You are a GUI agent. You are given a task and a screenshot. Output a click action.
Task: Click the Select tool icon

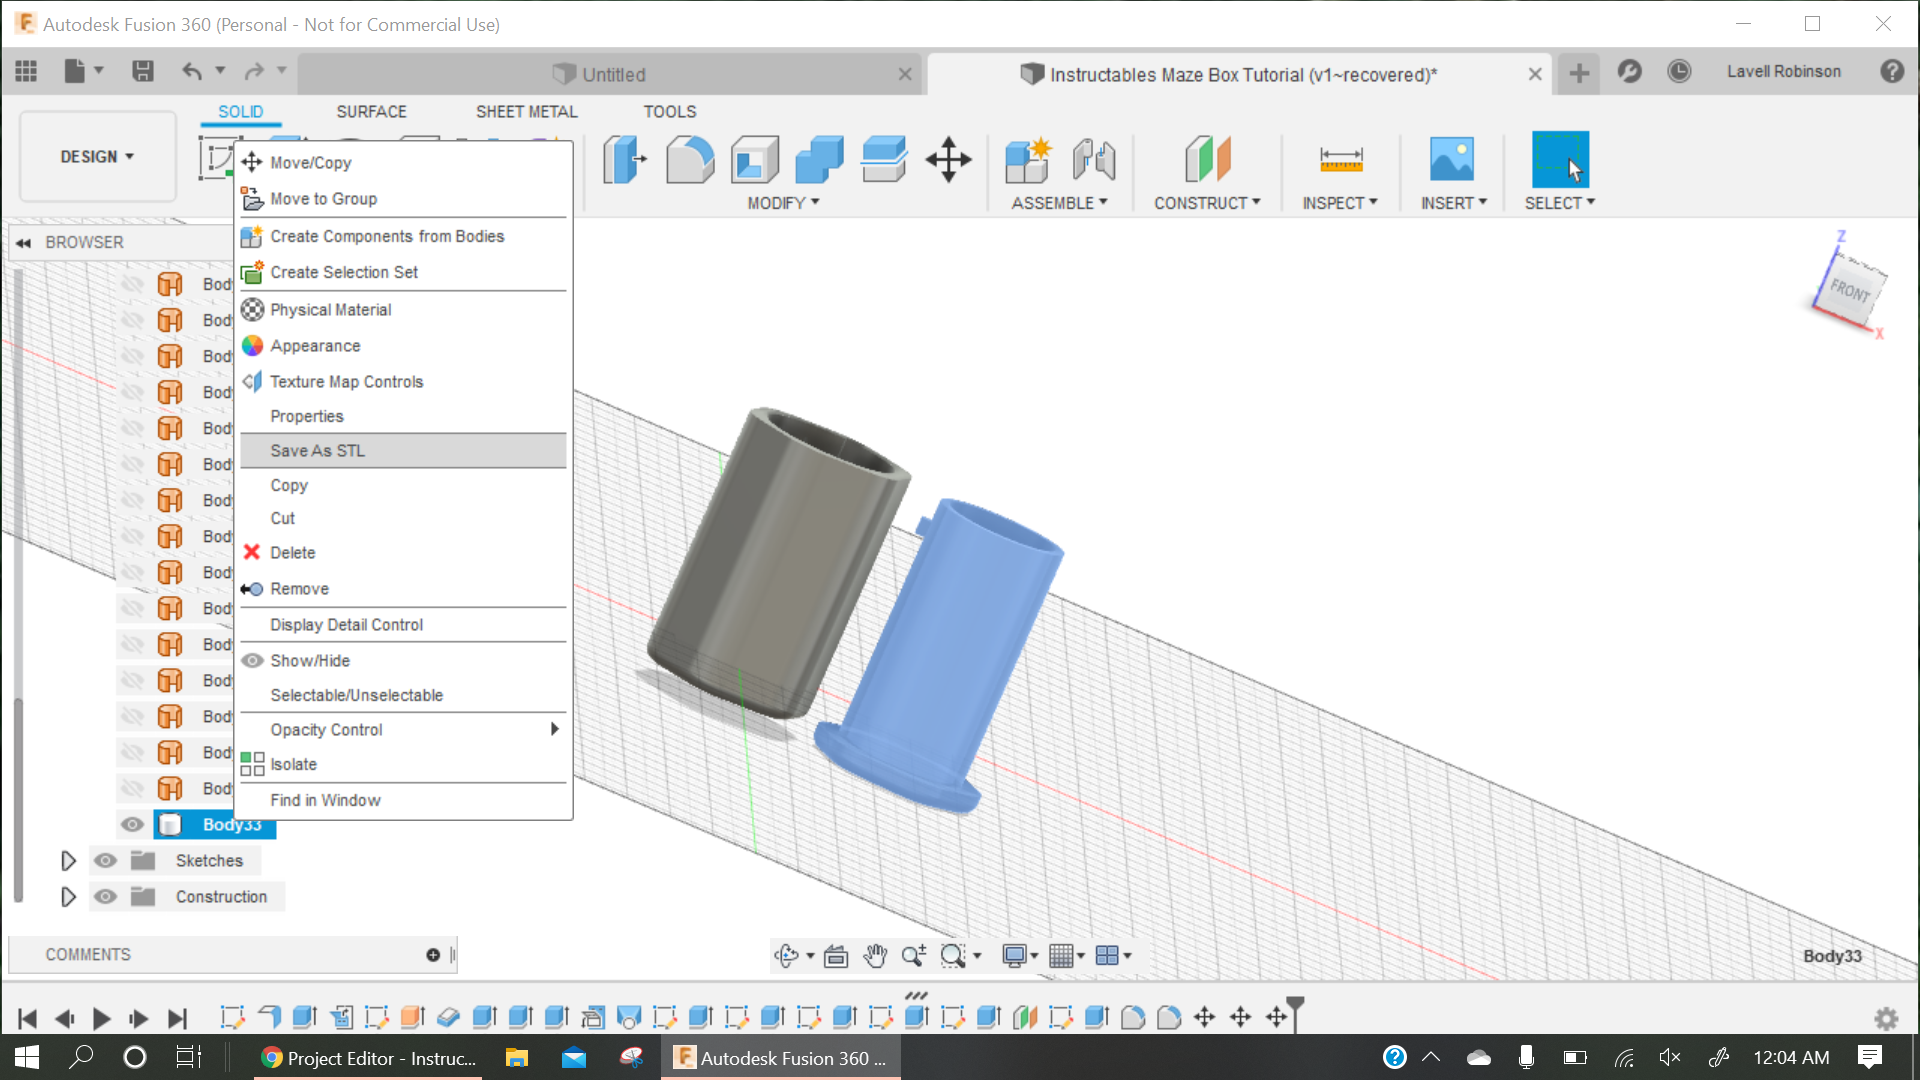tap(1560, 160)
